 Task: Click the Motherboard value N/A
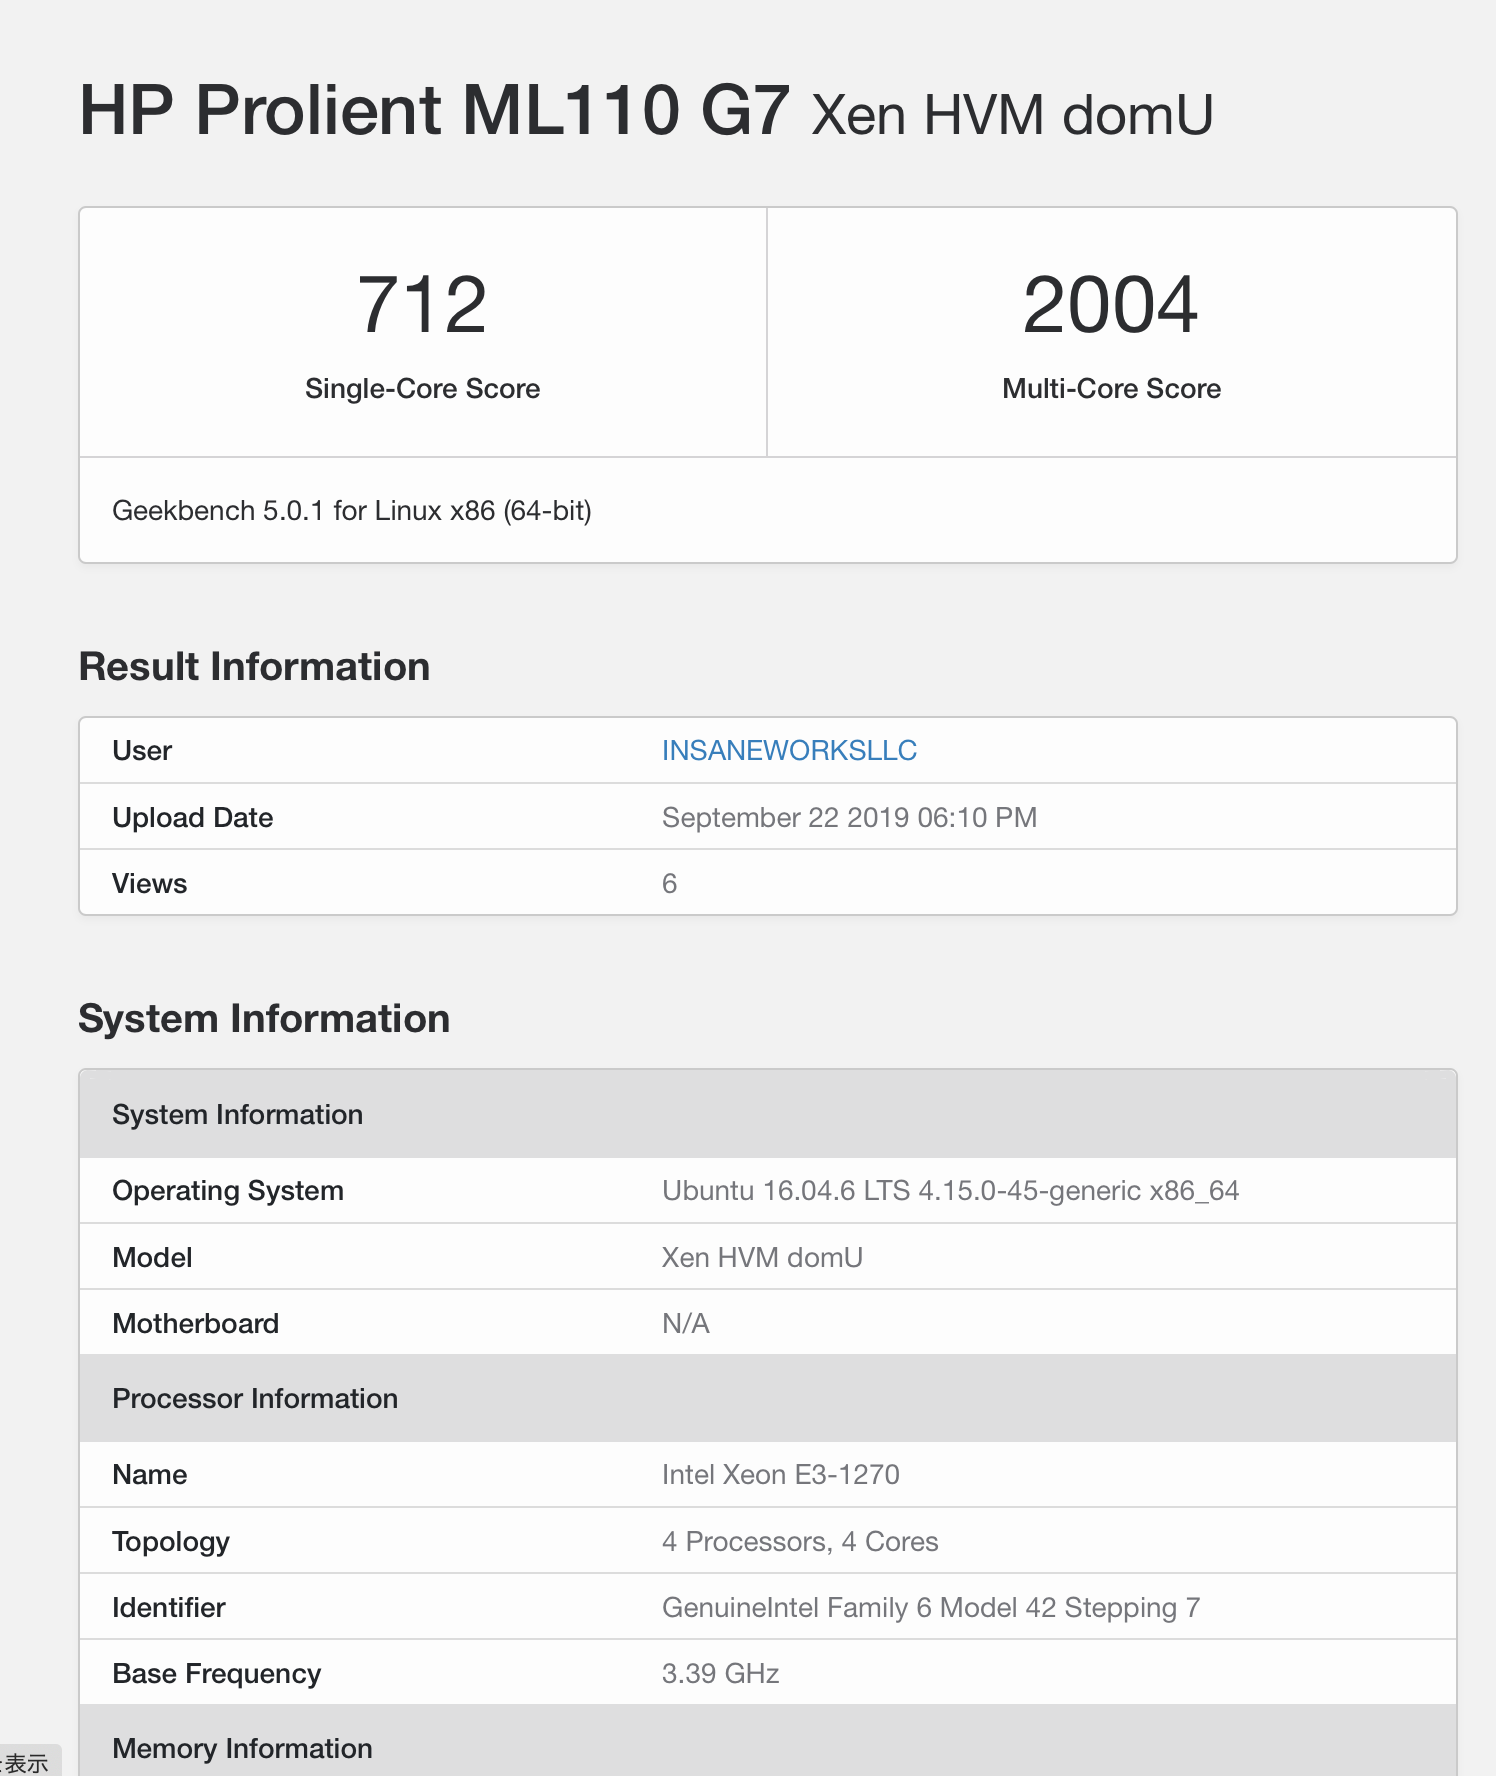pyautogui.click(x=686, y=1323)
